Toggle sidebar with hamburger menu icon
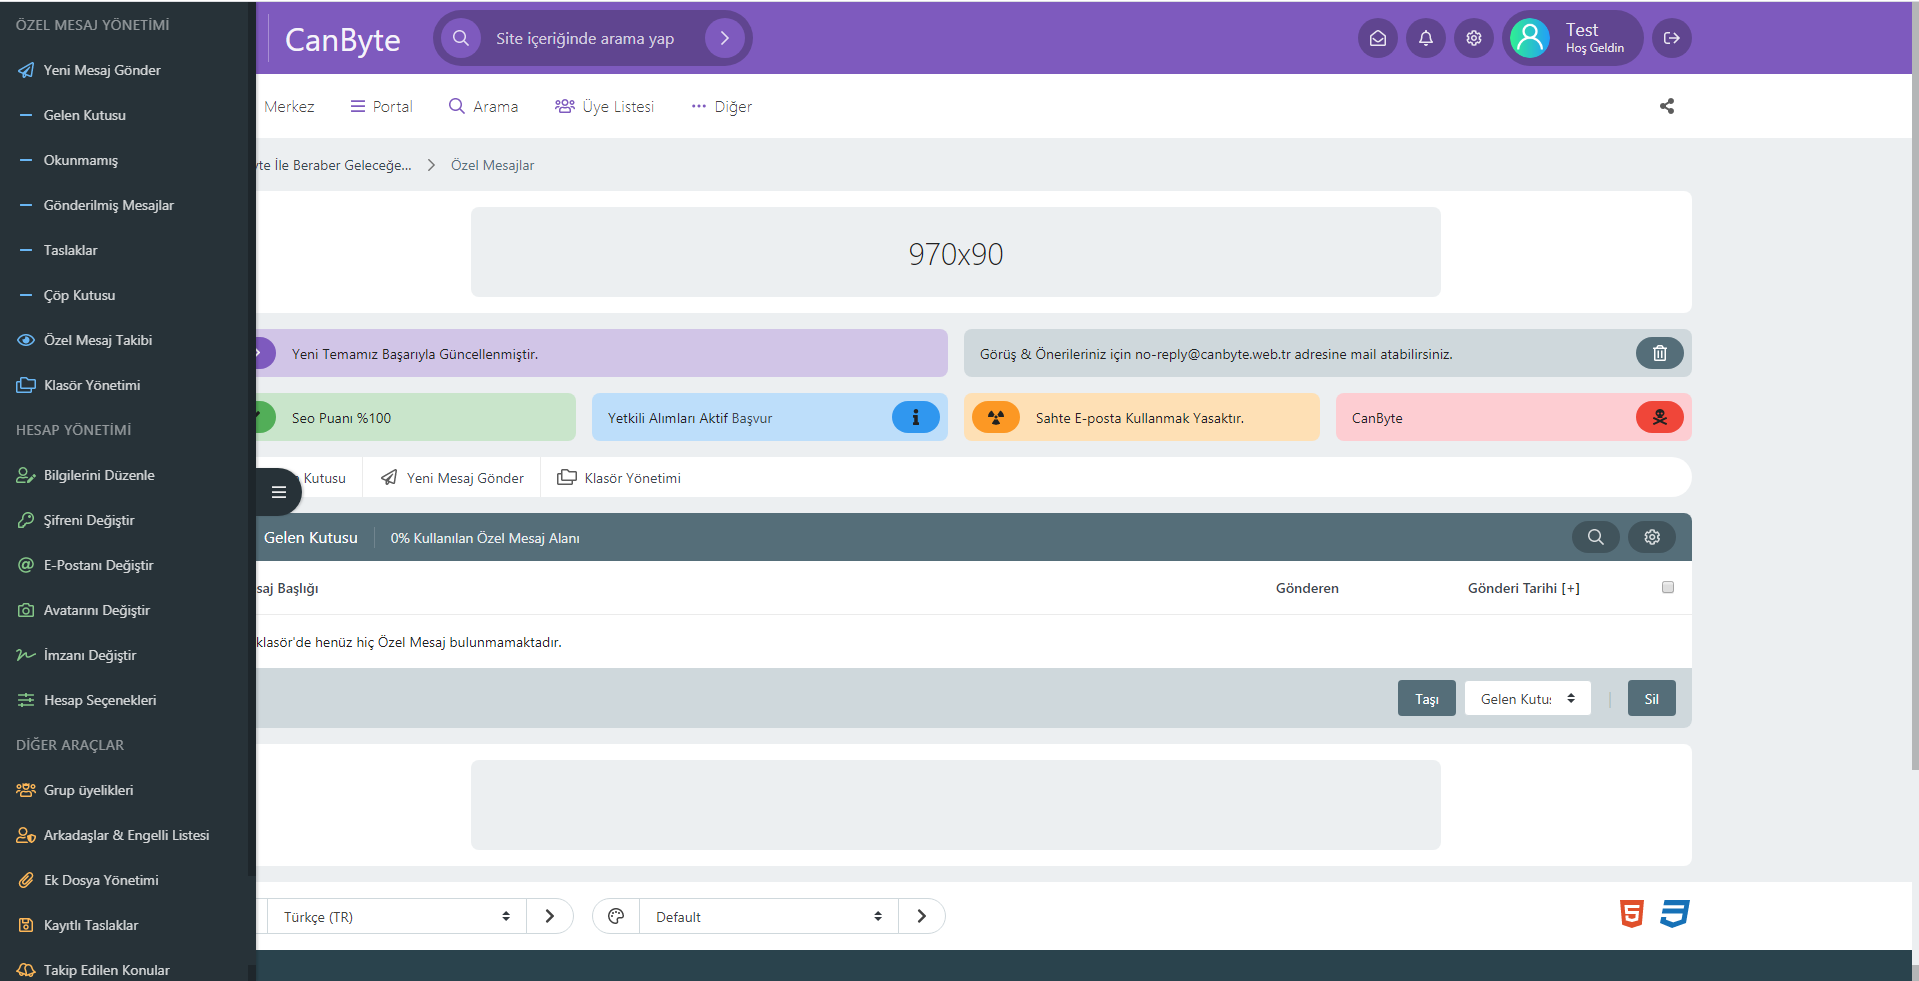This screenshot has width=1919, height=981. point(279,492)
